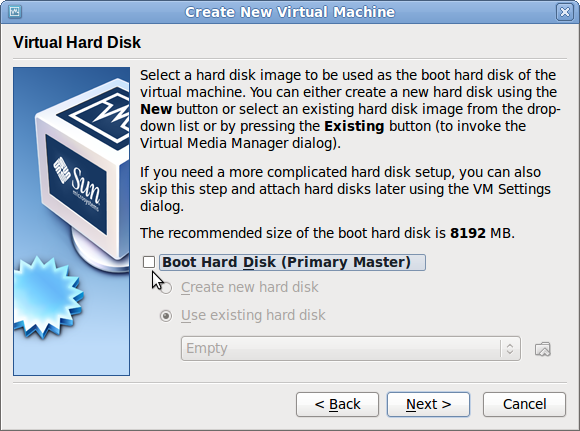The image size is (580, 431).
Task: Click the Create New Virtual Machine title bar
Action: coord(290,12)
